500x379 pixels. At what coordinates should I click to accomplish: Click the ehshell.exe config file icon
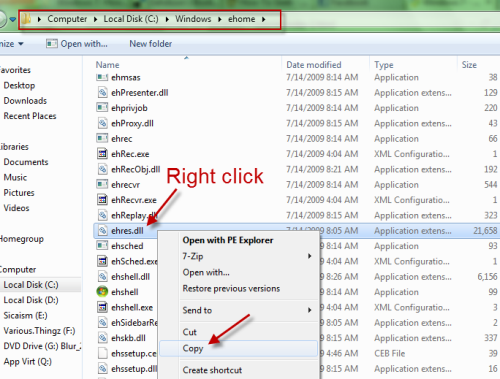(x=102, y=307)
